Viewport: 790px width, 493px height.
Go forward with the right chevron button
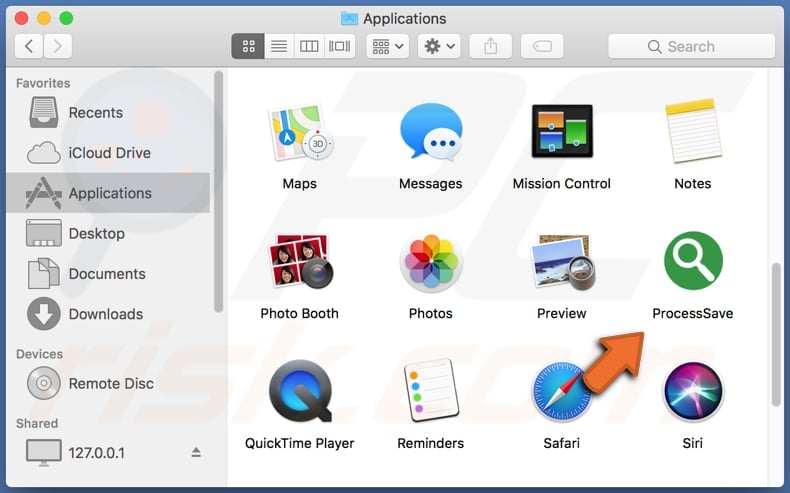pyautogui.click(x=57, y=46)
